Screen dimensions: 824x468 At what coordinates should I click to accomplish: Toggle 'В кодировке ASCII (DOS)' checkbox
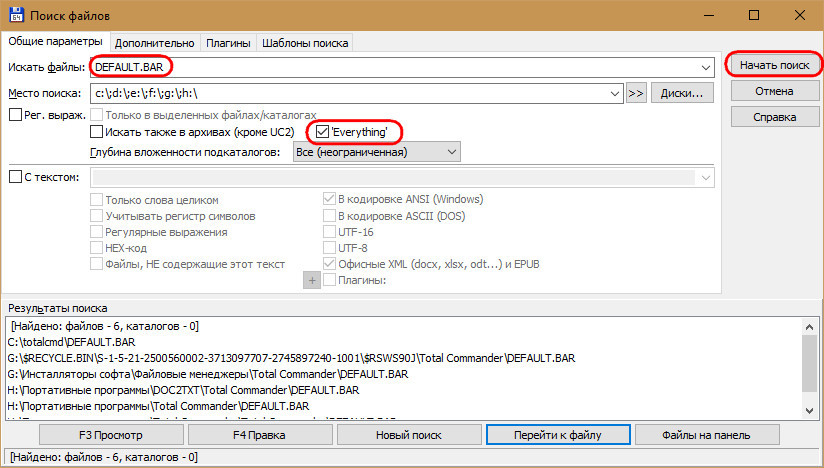click(x=329, y=216)
